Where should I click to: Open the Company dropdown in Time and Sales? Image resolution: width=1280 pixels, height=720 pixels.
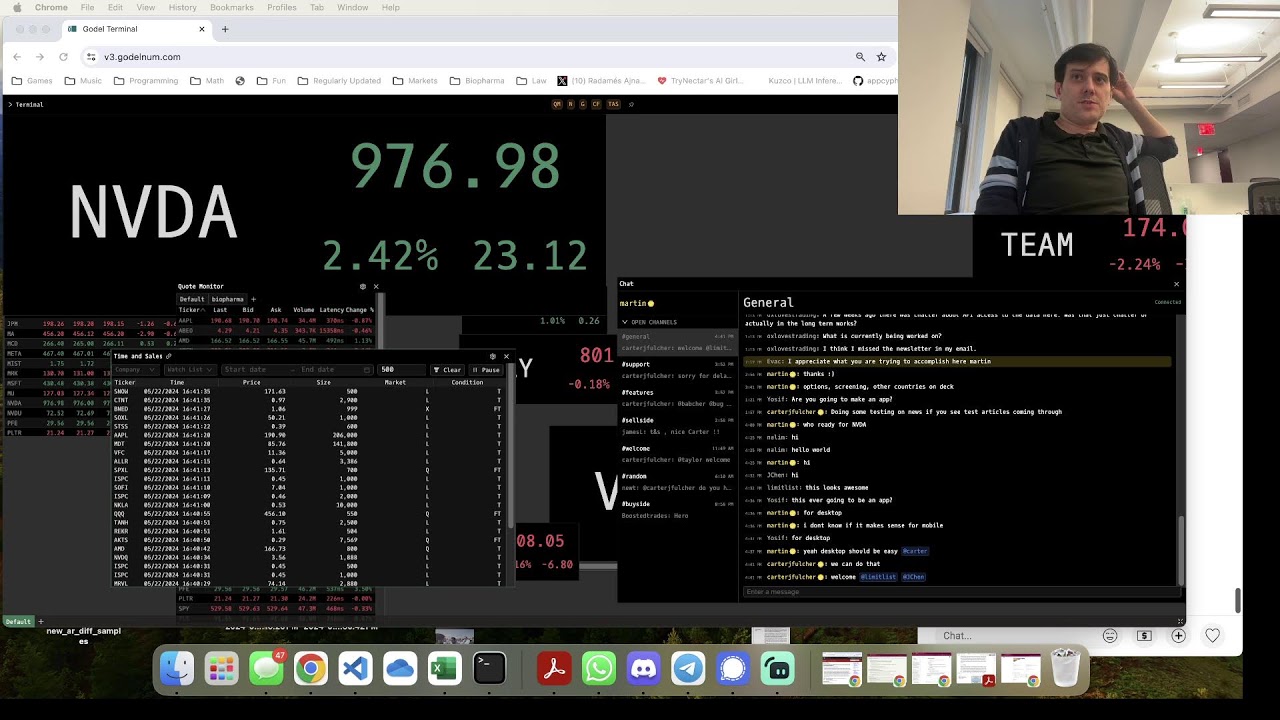coord(137,370)
